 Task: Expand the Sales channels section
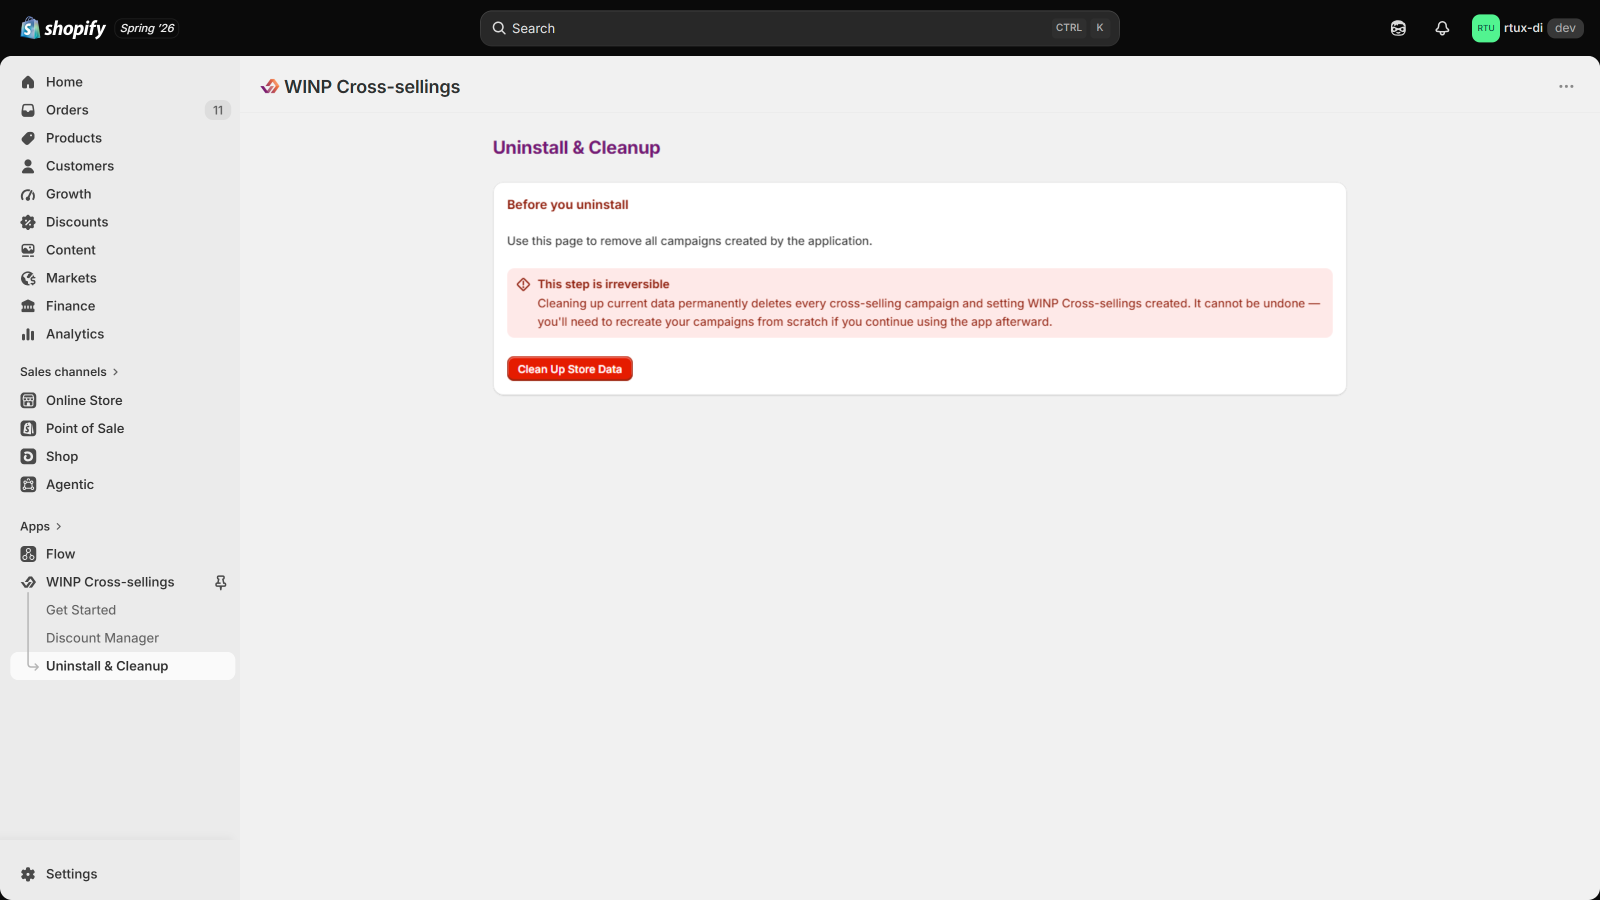(69, 372)
